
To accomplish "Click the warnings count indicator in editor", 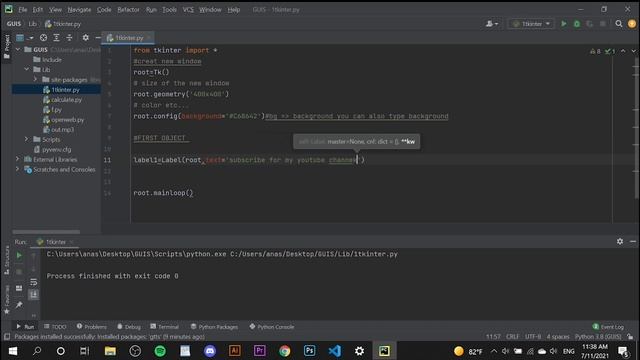I will (x=595, y=51).
